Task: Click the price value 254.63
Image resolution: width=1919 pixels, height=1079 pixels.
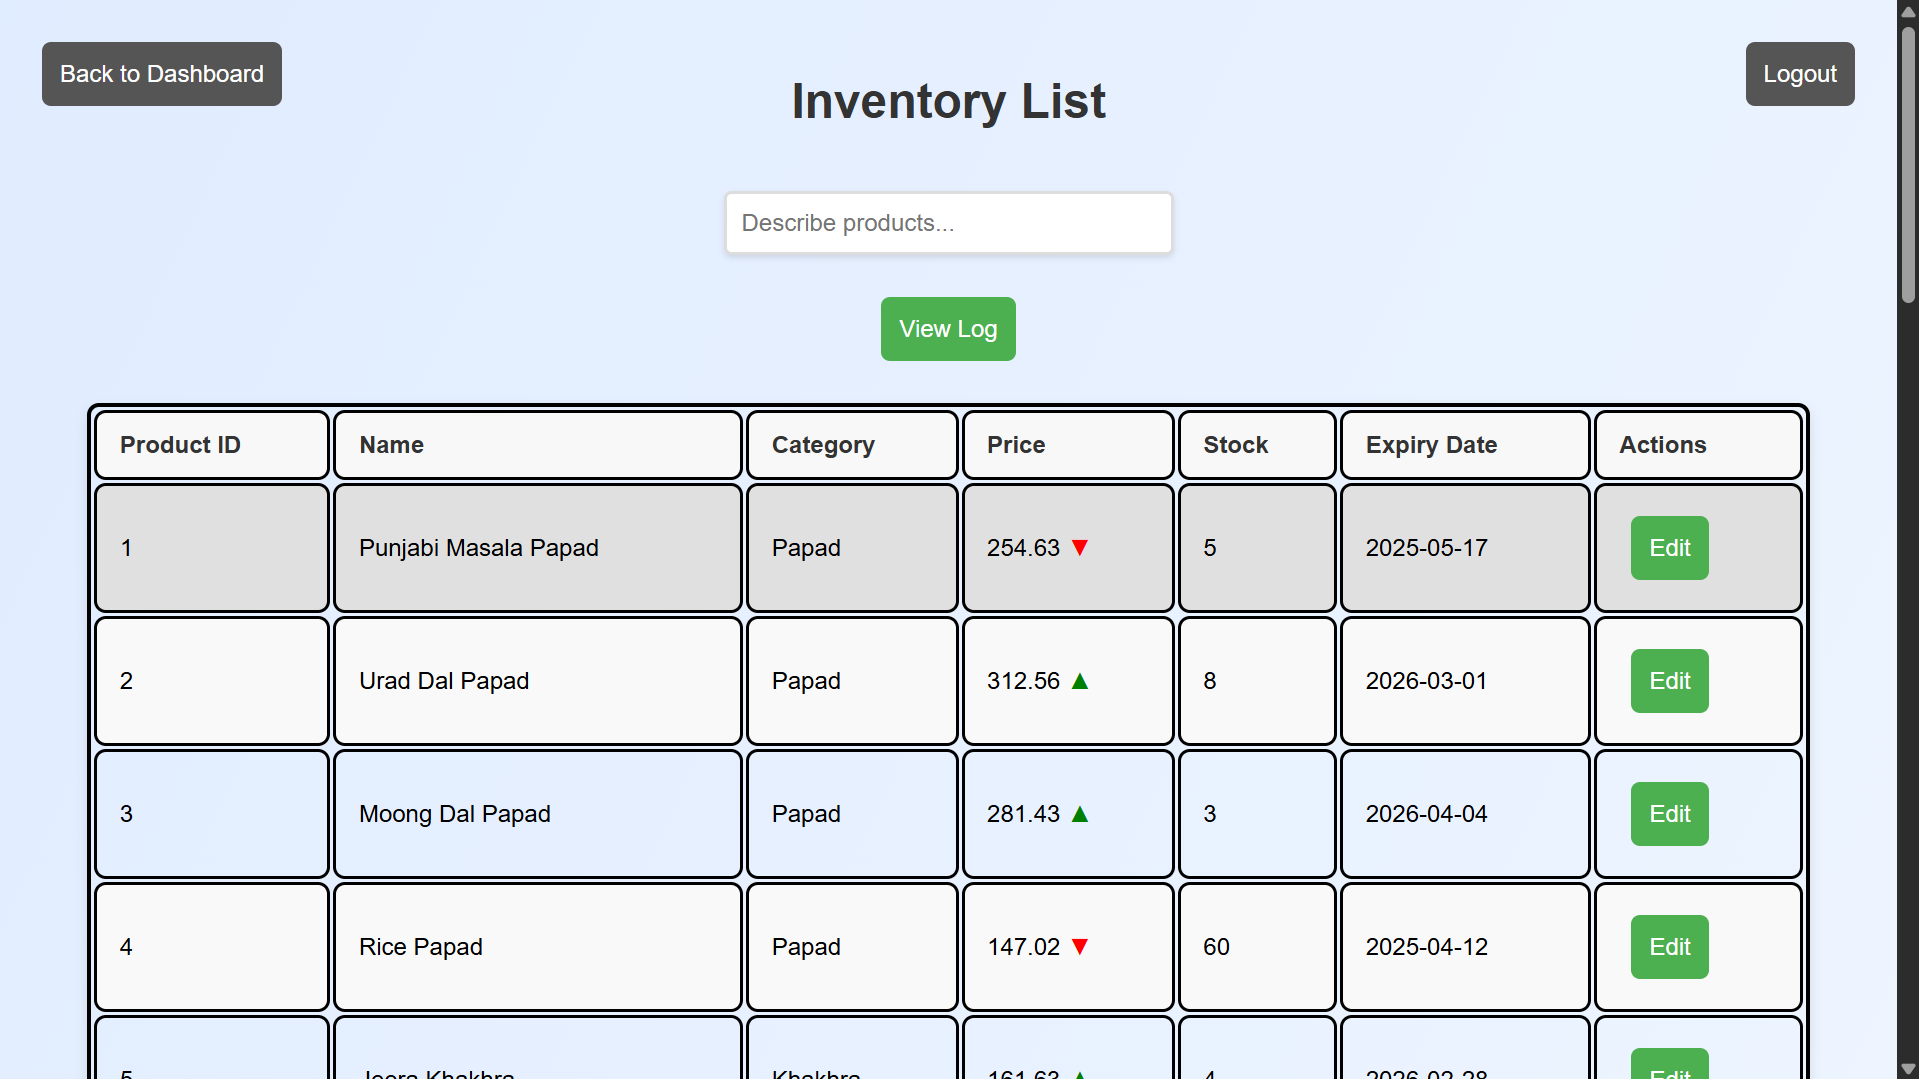Action: click(x=1023, y=548)
